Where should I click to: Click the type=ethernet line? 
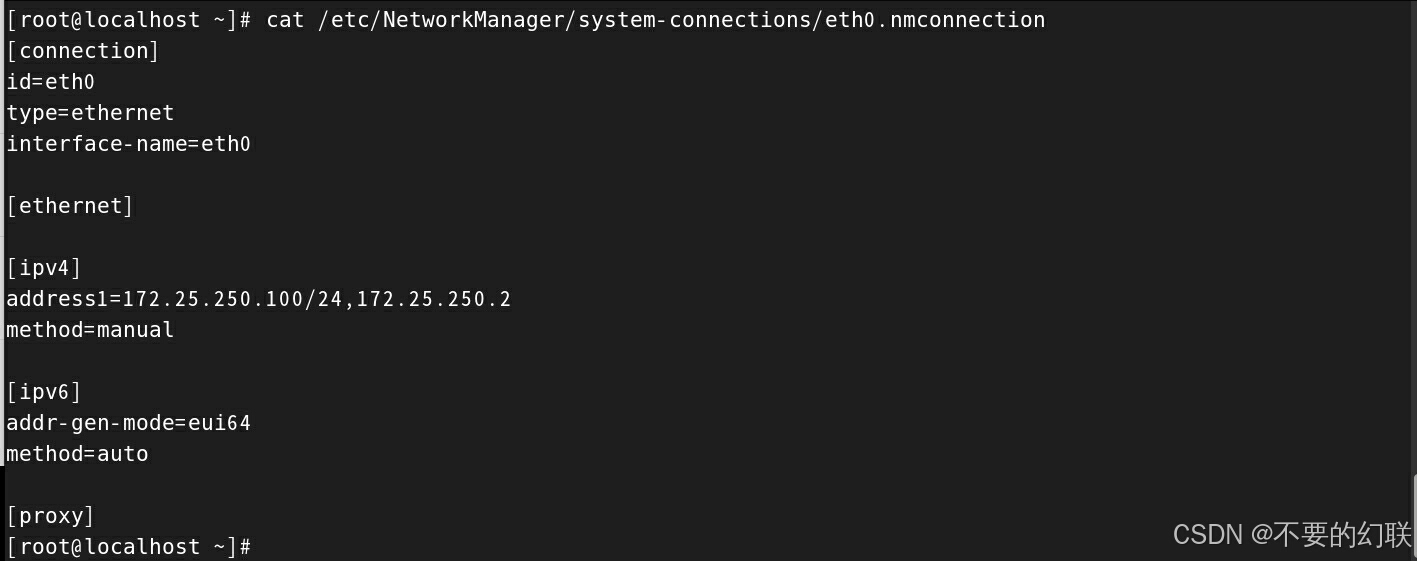(x=90, y=113)
